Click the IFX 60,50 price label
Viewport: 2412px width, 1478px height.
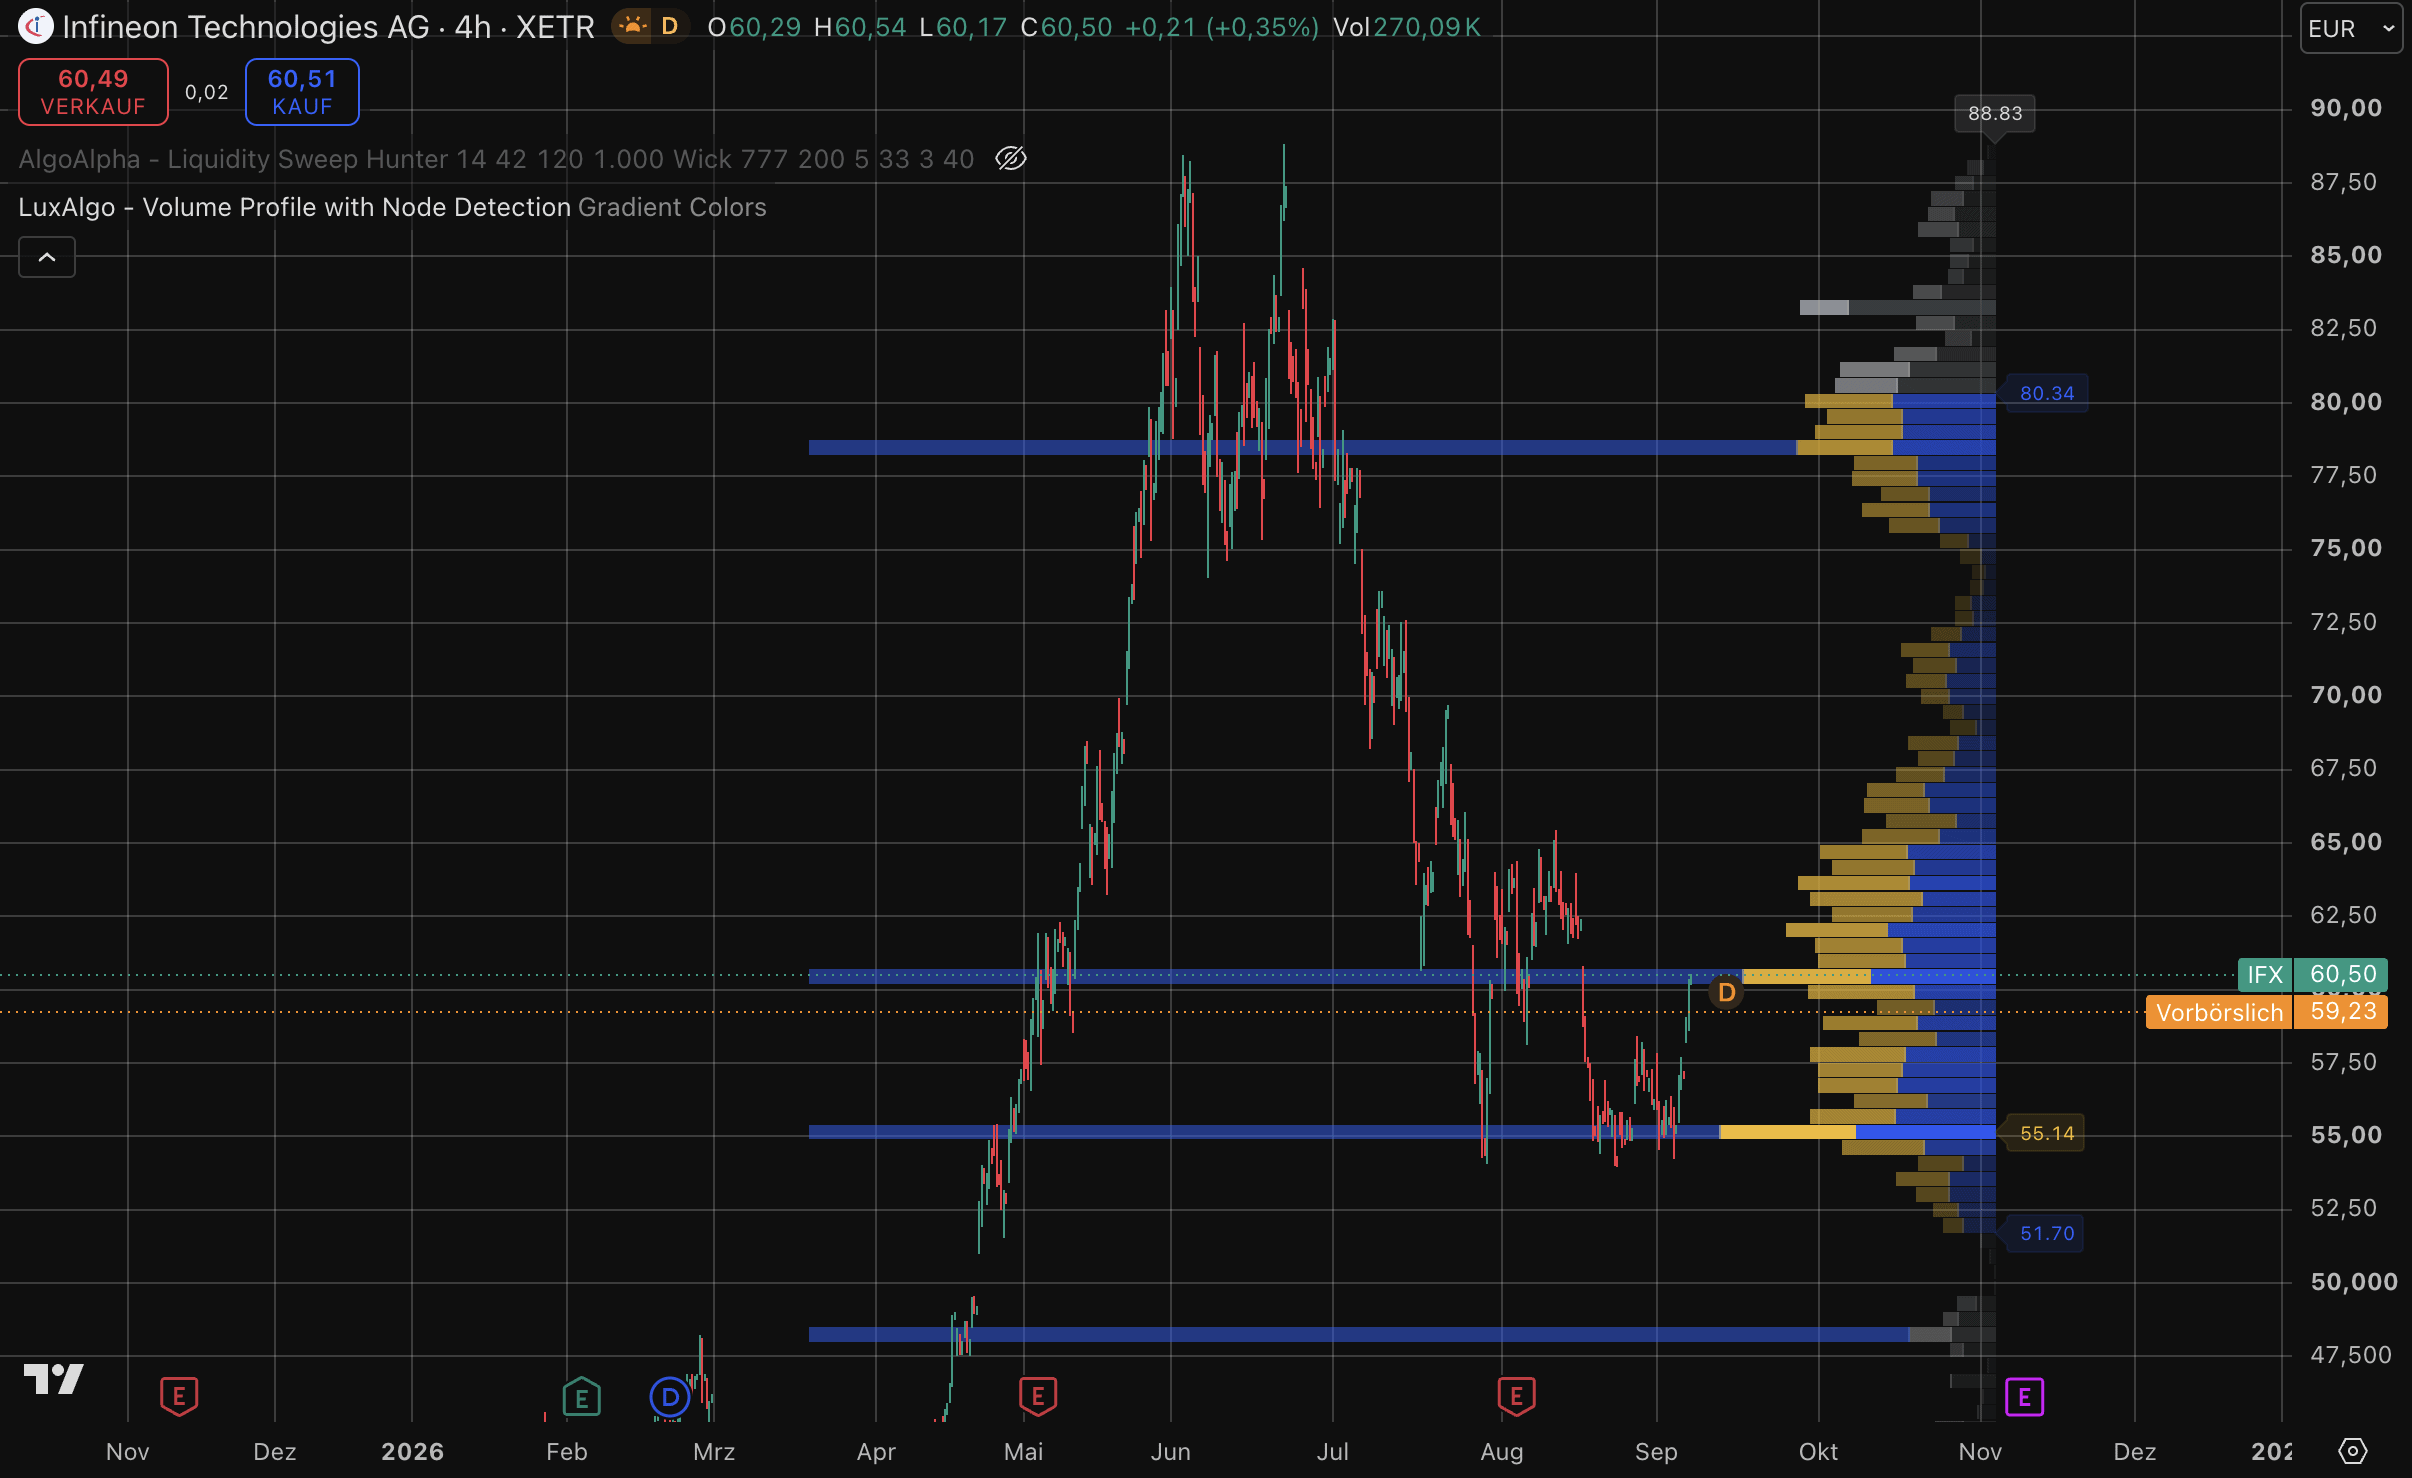point(2313,974)
